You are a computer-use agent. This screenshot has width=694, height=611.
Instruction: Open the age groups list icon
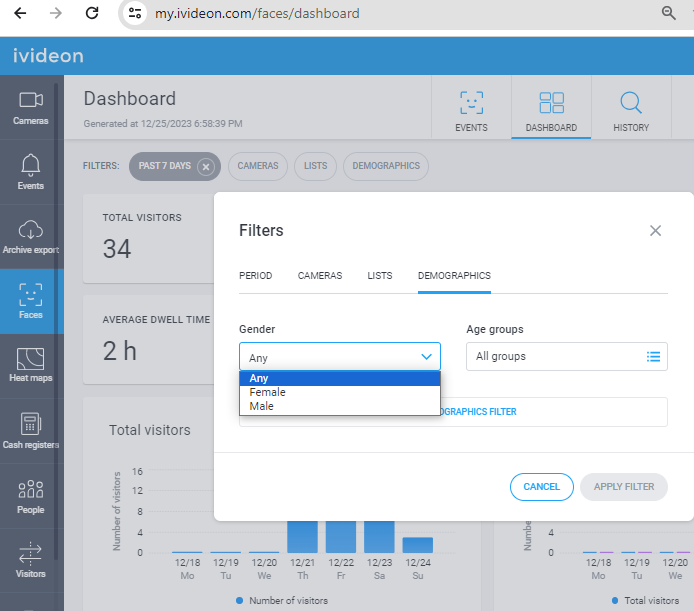point(653,356)
